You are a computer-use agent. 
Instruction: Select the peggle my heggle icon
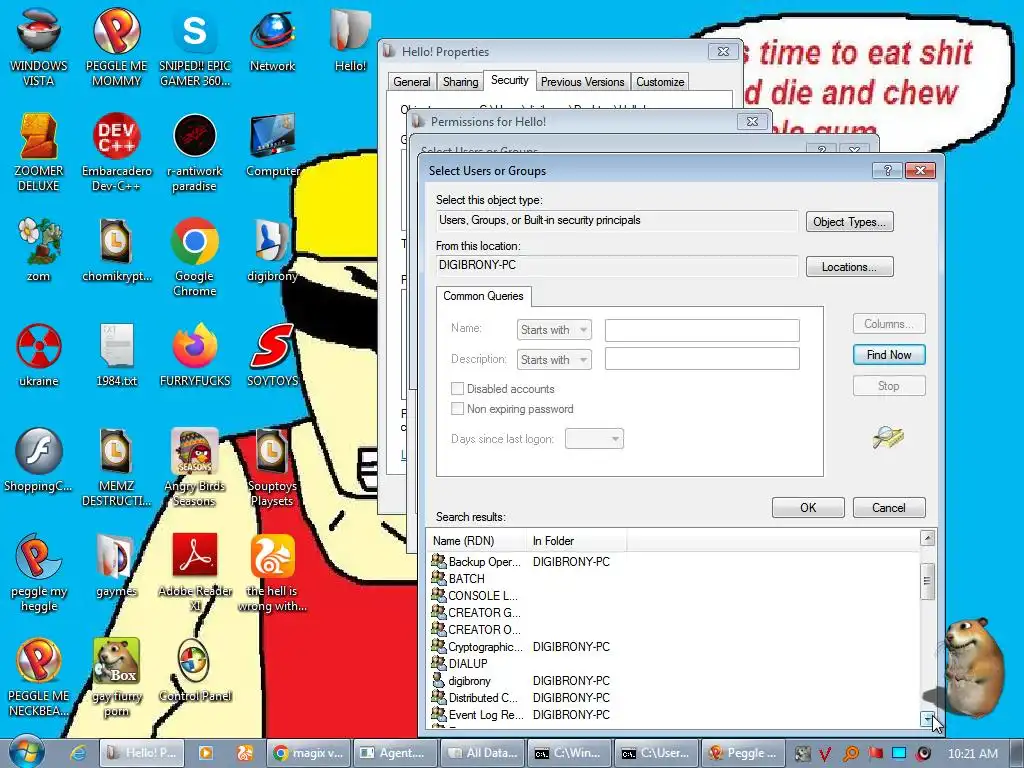pyautogui.click(x=39, y=573)
